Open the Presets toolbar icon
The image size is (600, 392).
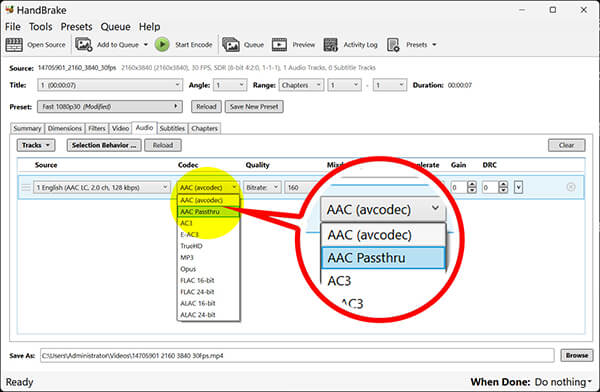393,45
